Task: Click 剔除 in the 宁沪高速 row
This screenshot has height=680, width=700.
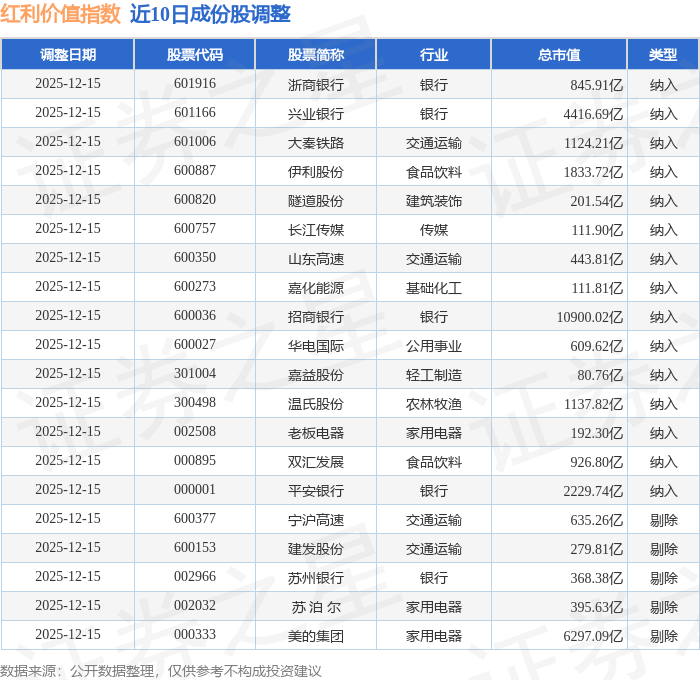Action: 663,520
